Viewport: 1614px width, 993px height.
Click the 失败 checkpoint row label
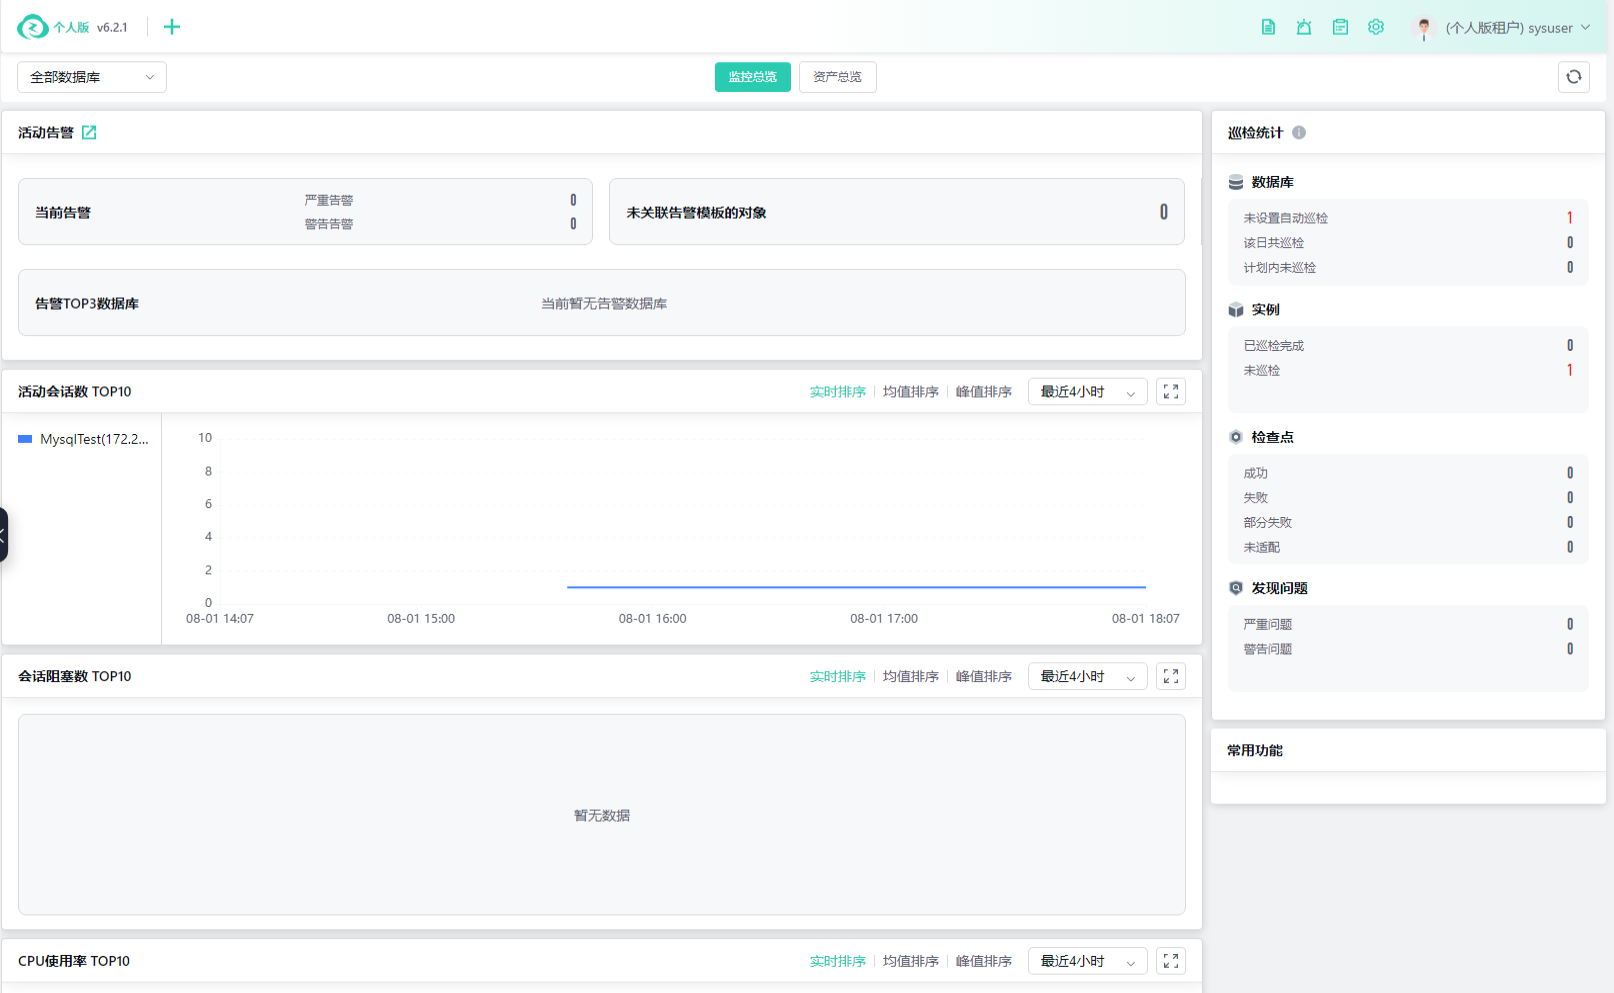pyautogui.click(x=1256, y=498)
